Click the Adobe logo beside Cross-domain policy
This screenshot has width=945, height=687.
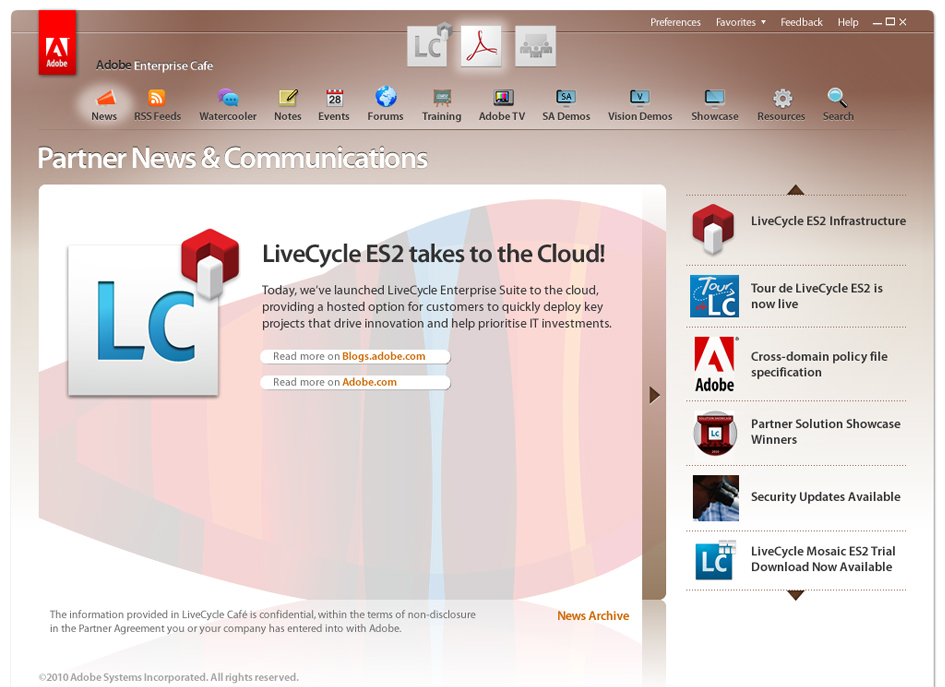click(715, 365)
